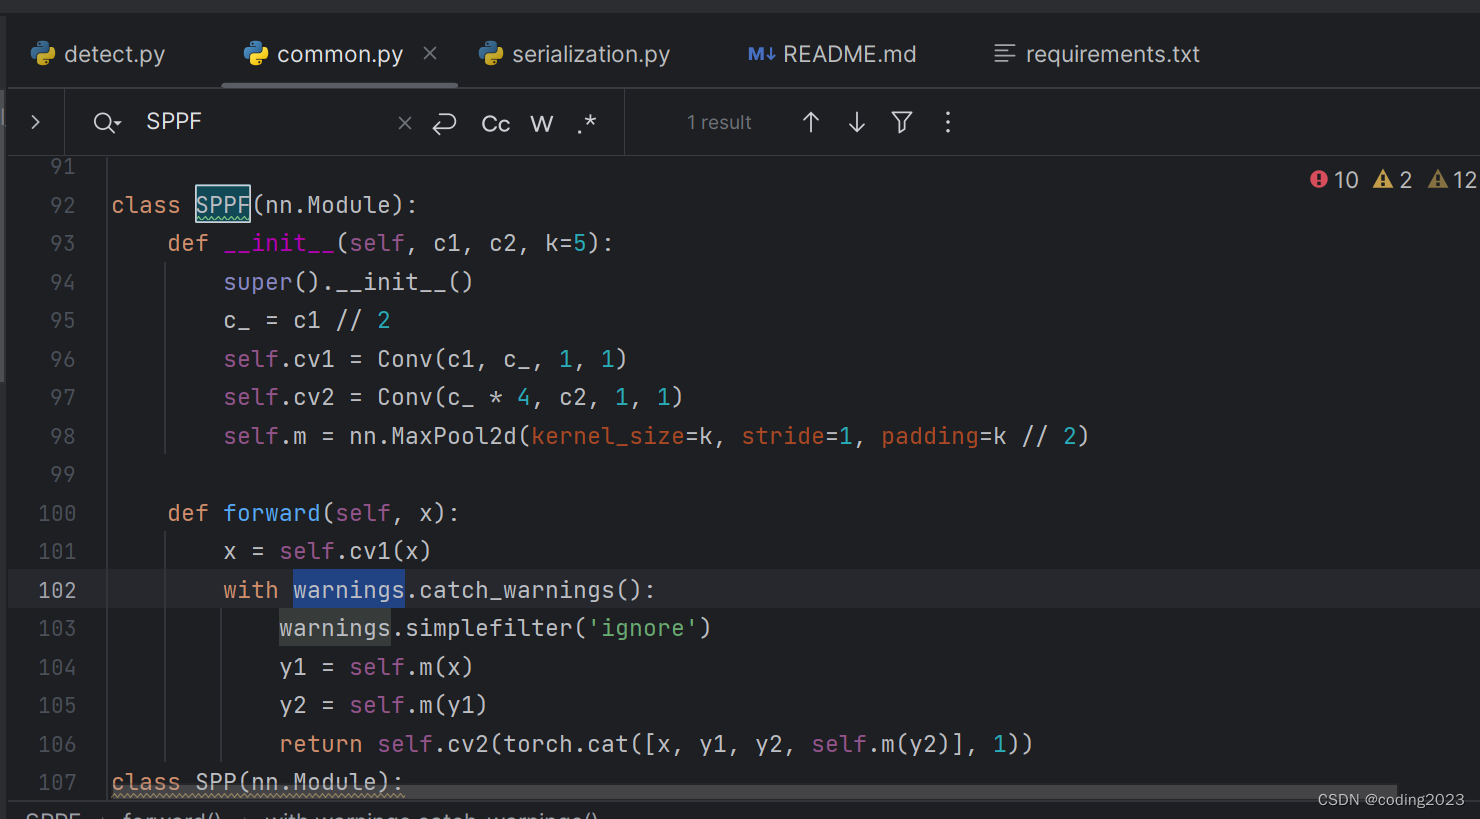
Task: Toggle case-sensitive matching with the Cc button
Action: pyautogui.click(x=495, y=123)
